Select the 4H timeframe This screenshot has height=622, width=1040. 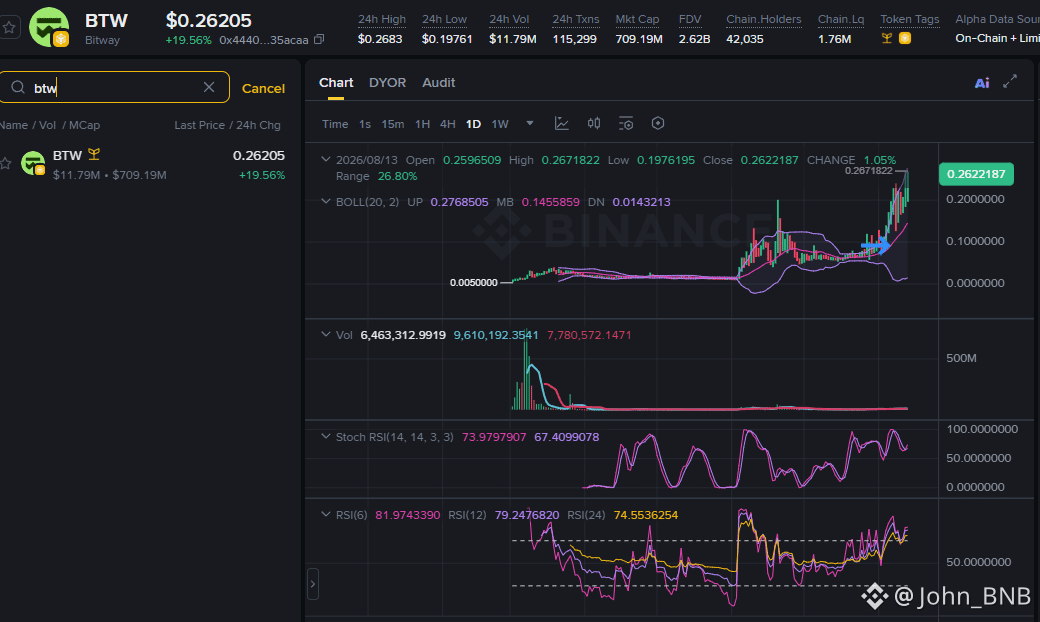448,124
